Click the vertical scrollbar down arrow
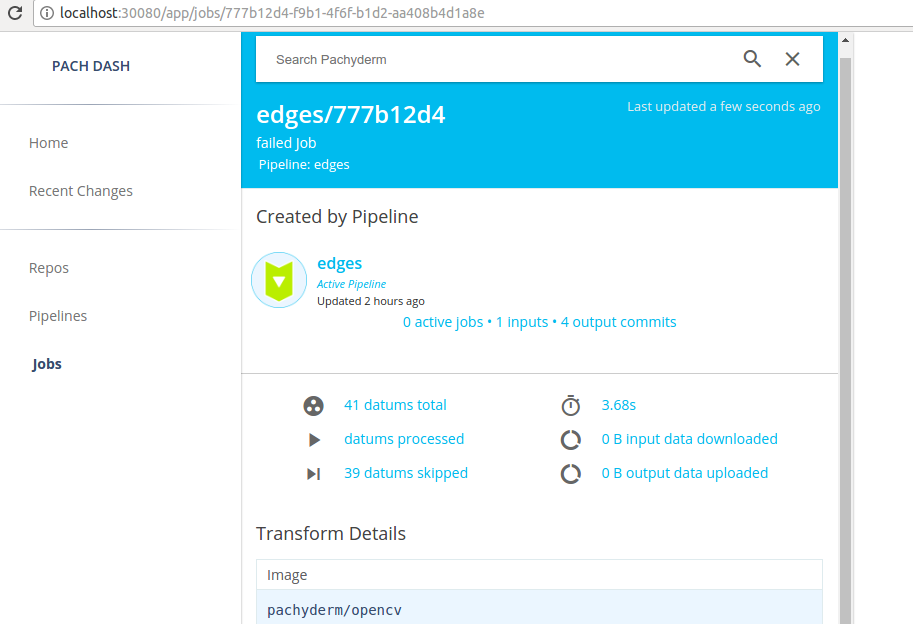This screenshot has height=624, width=913. (x=845, y=617)
